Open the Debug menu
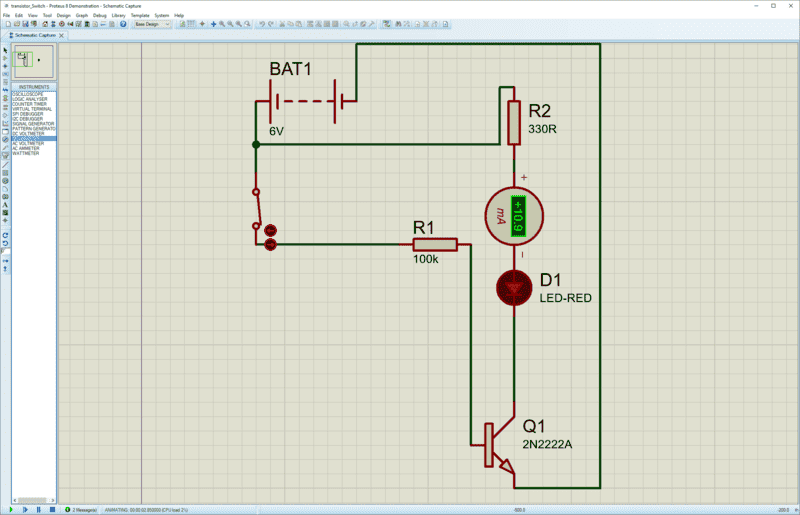 coord(99,15)
